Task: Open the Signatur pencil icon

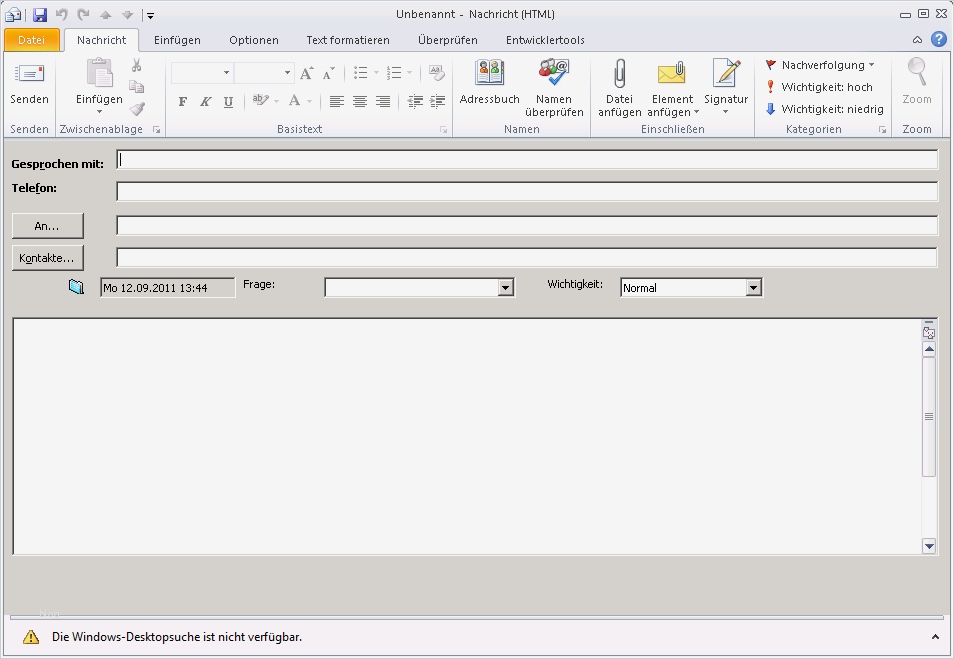Action: coord(725,74)
